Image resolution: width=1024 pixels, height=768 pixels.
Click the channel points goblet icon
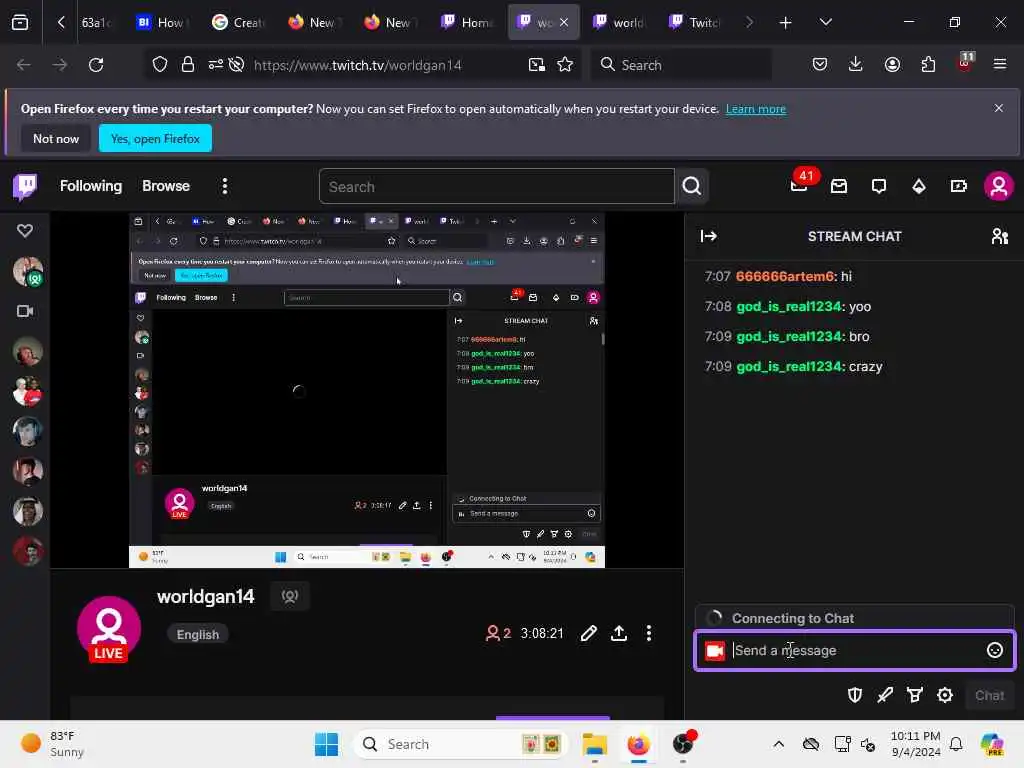point(915,695)
